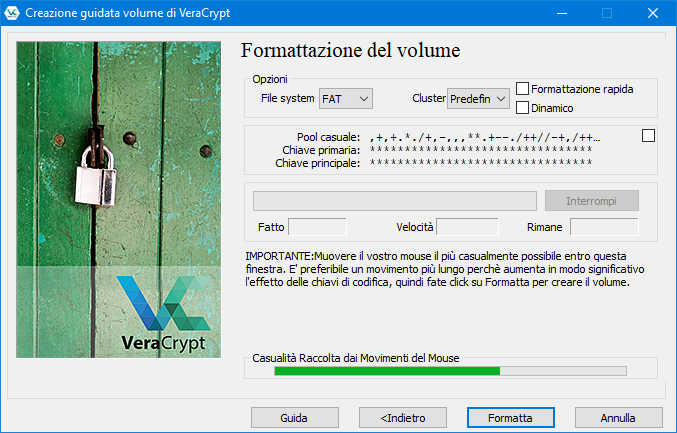This screenshot has height=433, width=677.
Task: Click the VeraCrypt title bar icon
Action: click(x=12, y=13)
